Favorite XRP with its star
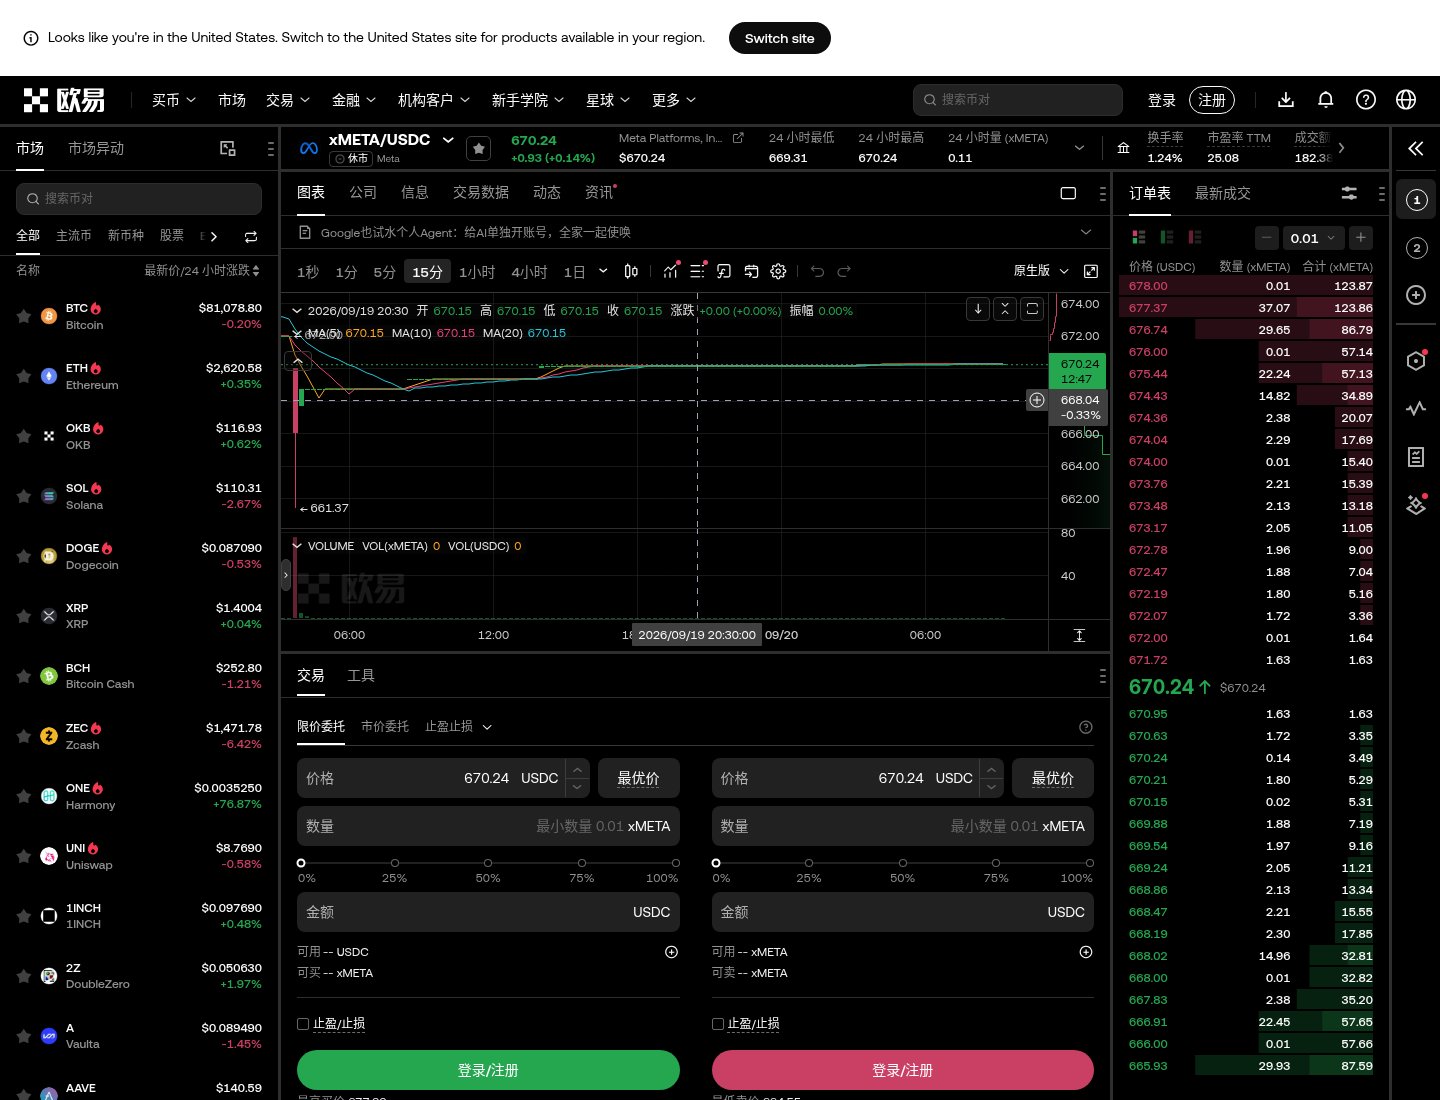The width and height of the screenshot is (1440, 1100). [x=23, y=616]
